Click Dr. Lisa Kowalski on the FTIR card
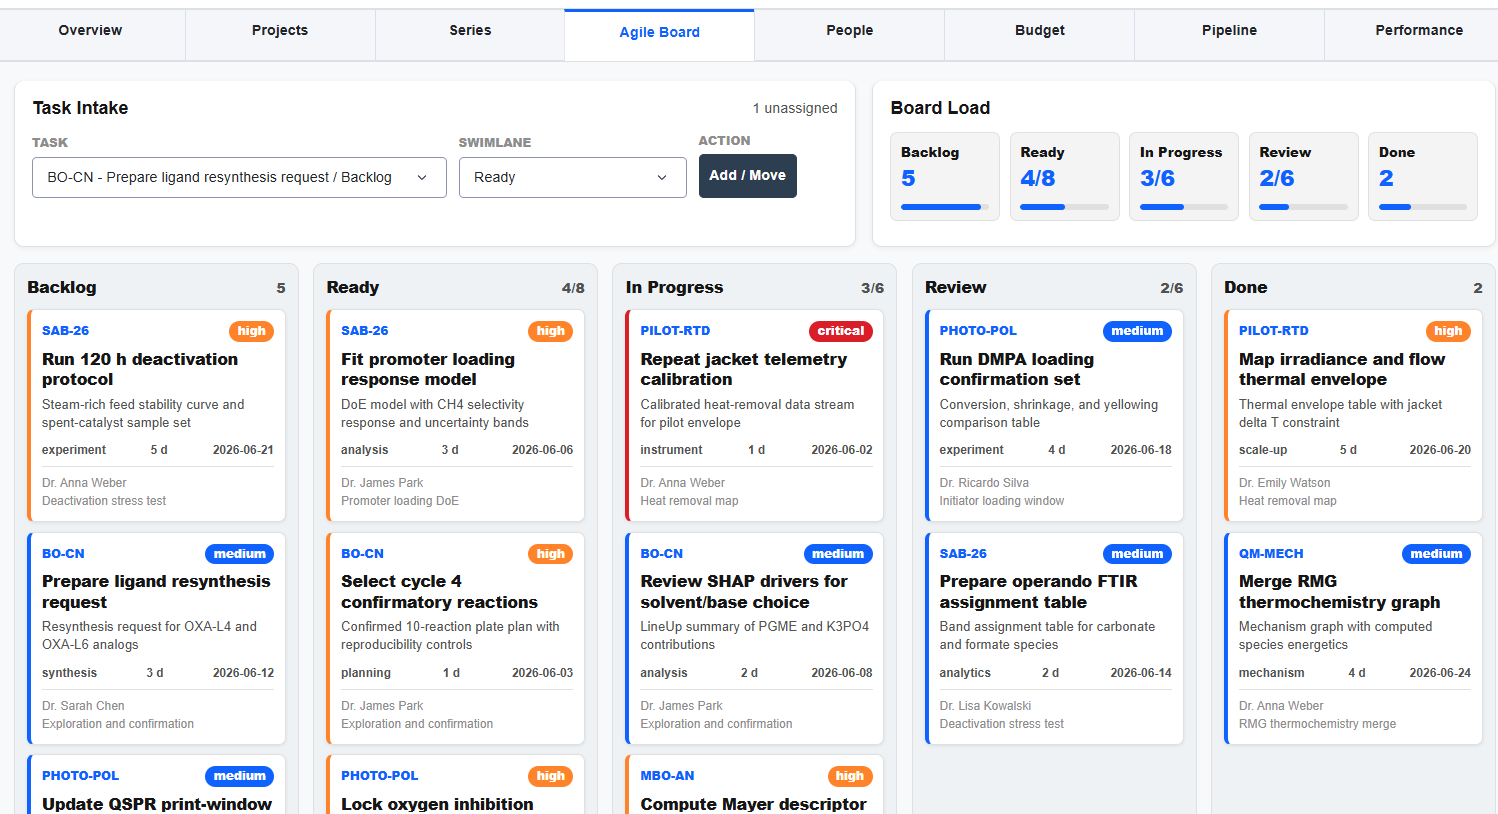1498x814 pixels. (x=985, y=706)
